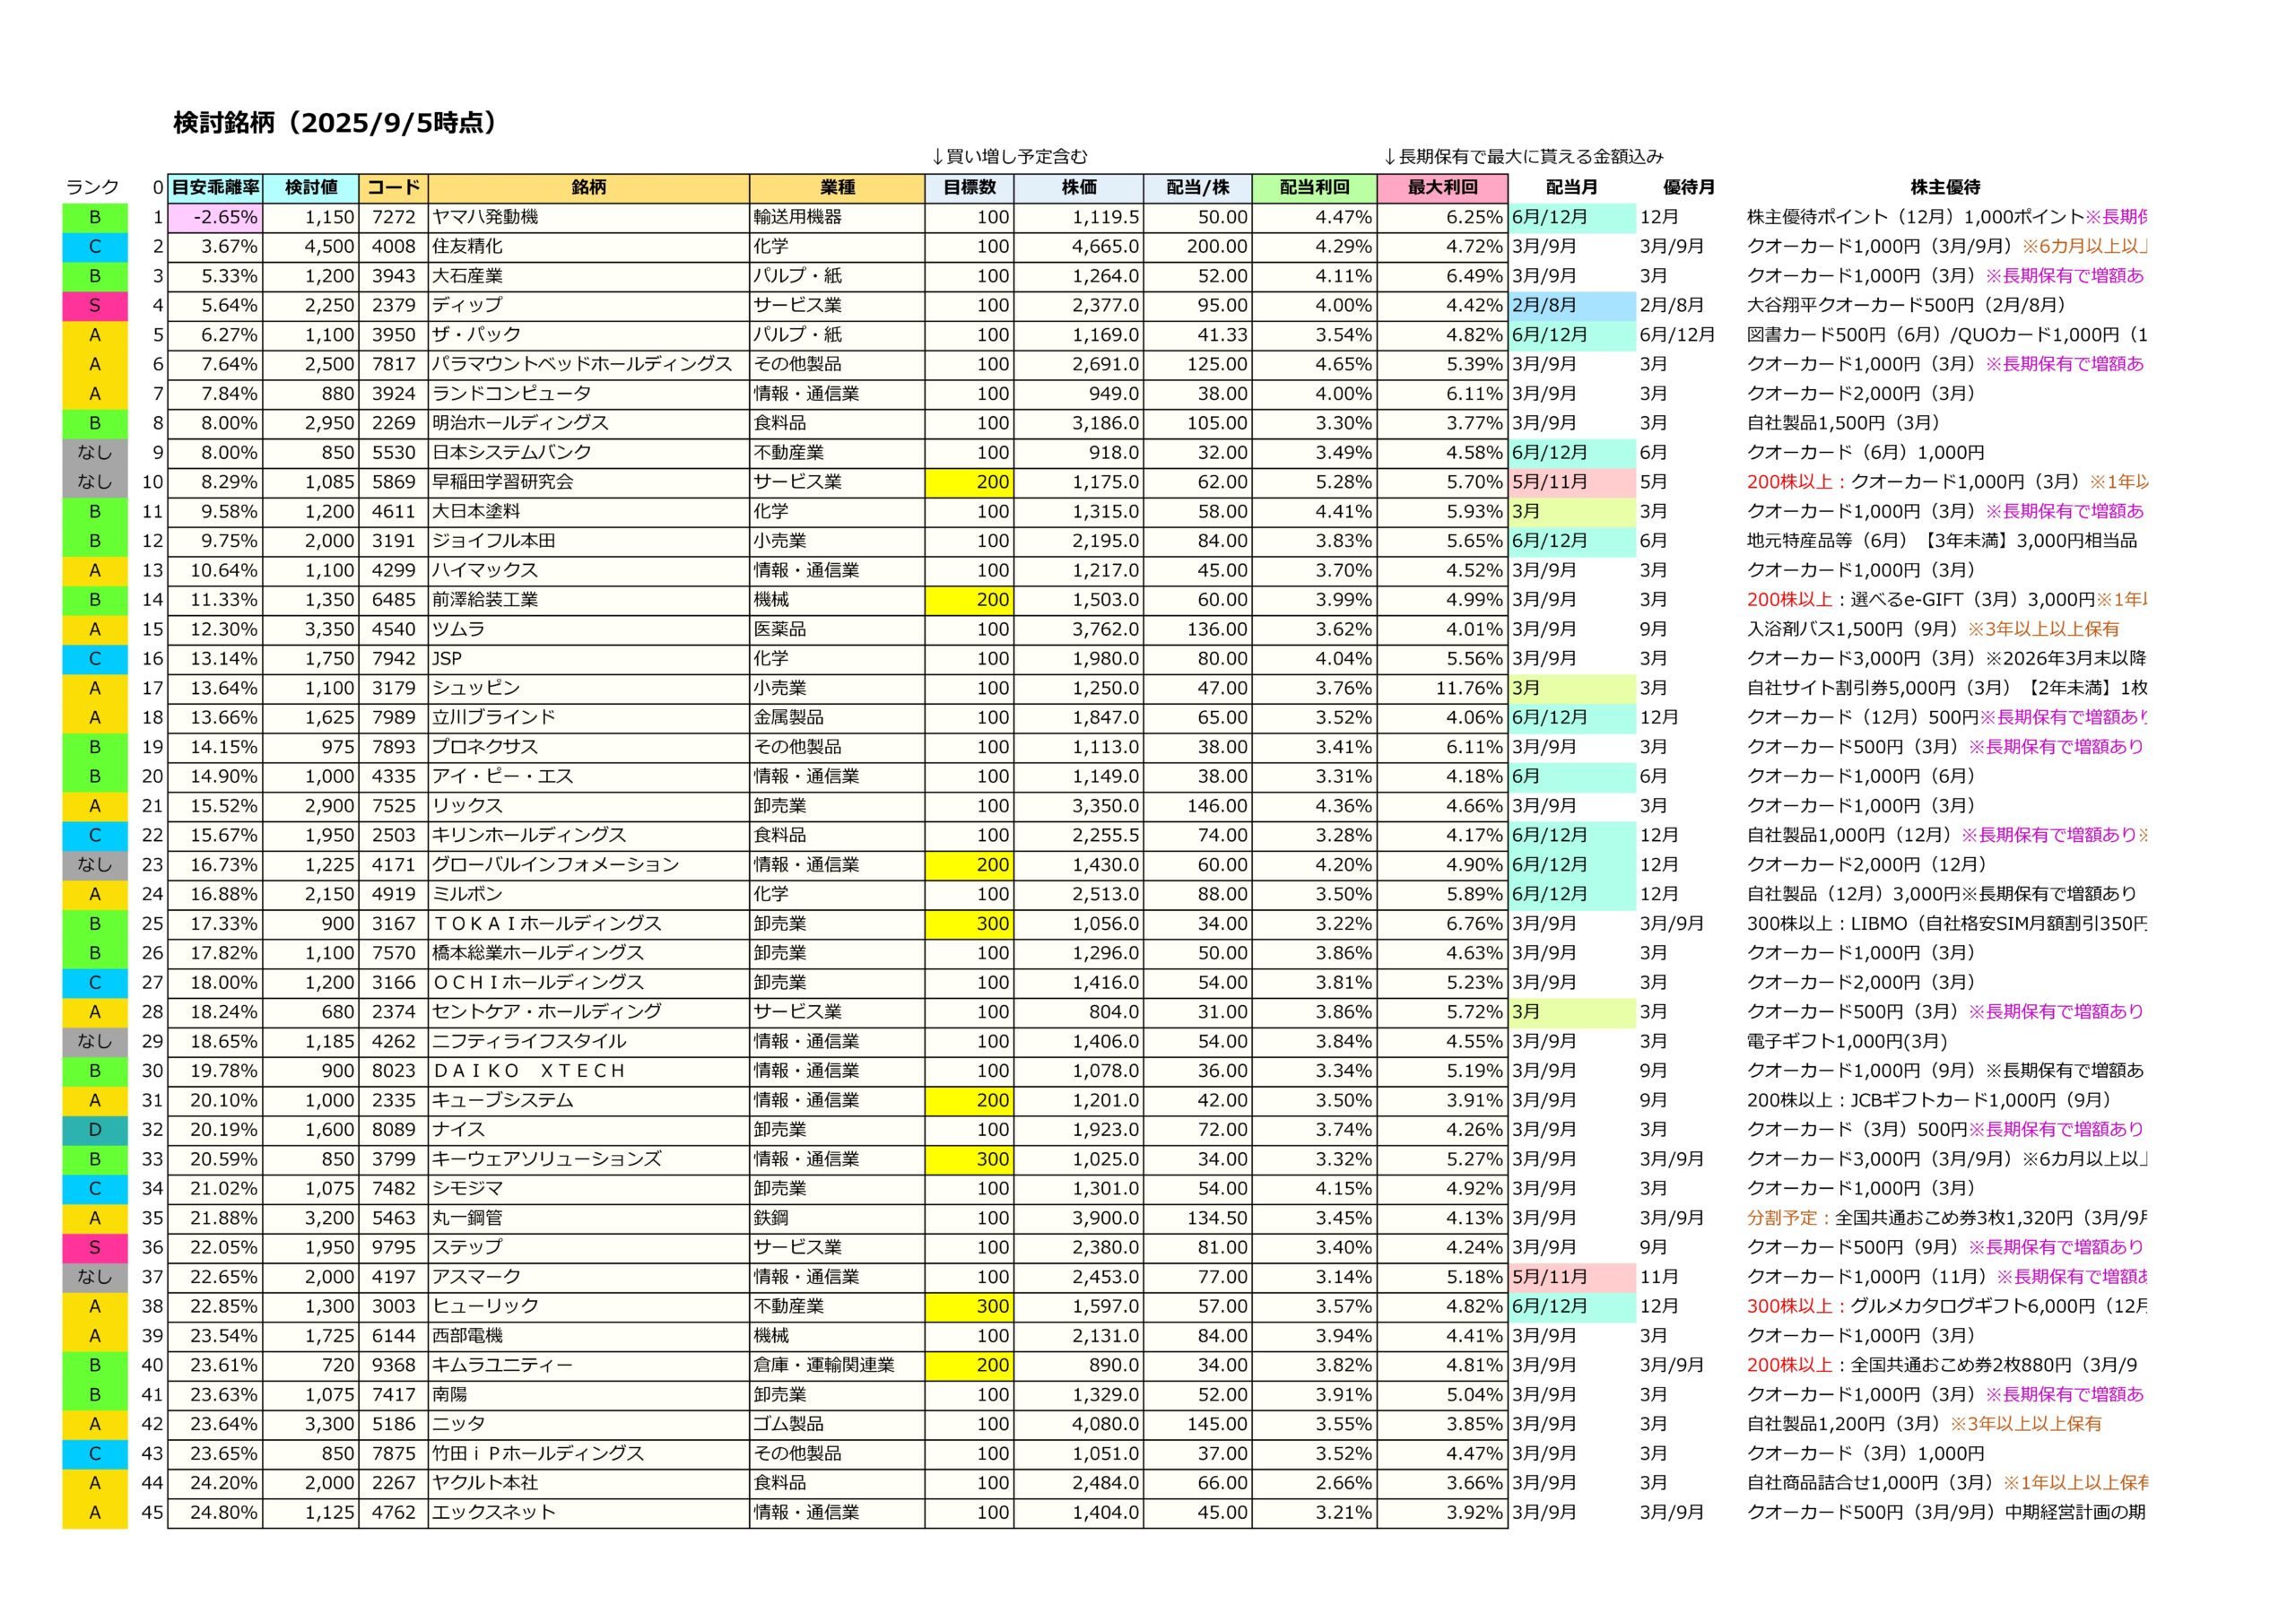Click the 優待月 column header

pyautogui.click(x=1689, y=188)
